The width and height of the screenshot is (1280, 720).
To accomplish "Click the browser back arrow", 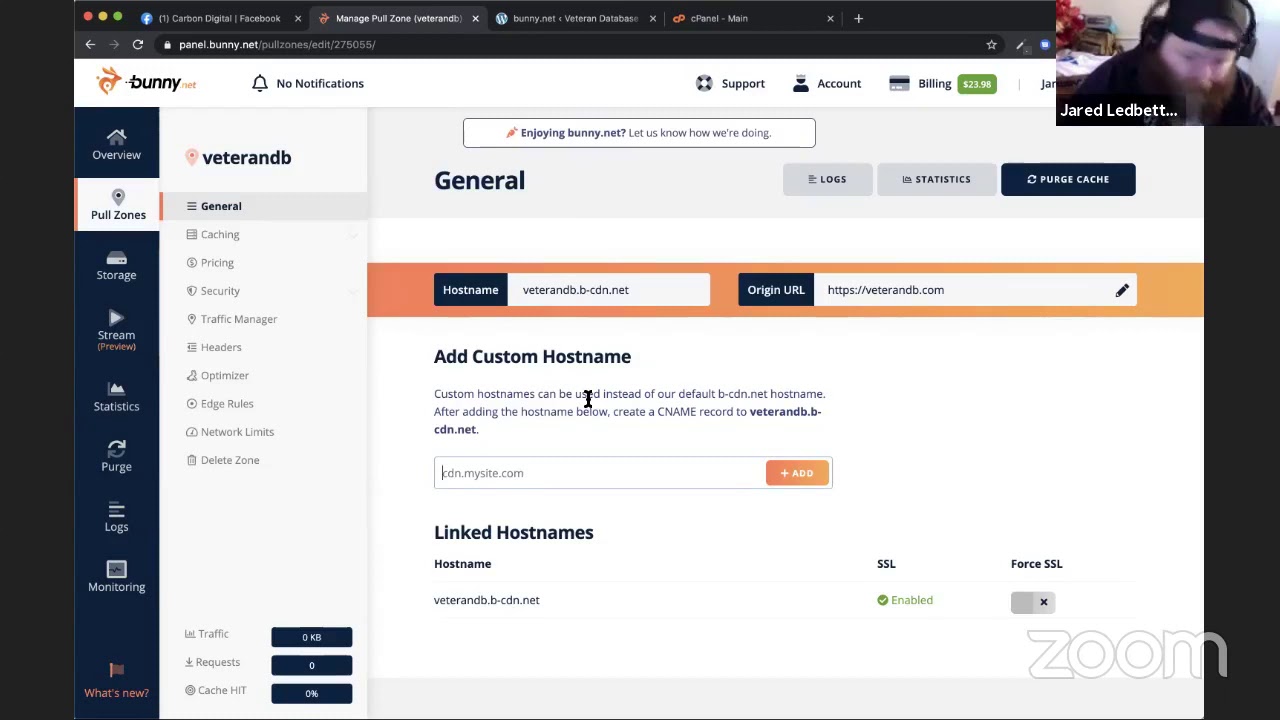I will 90,44.
